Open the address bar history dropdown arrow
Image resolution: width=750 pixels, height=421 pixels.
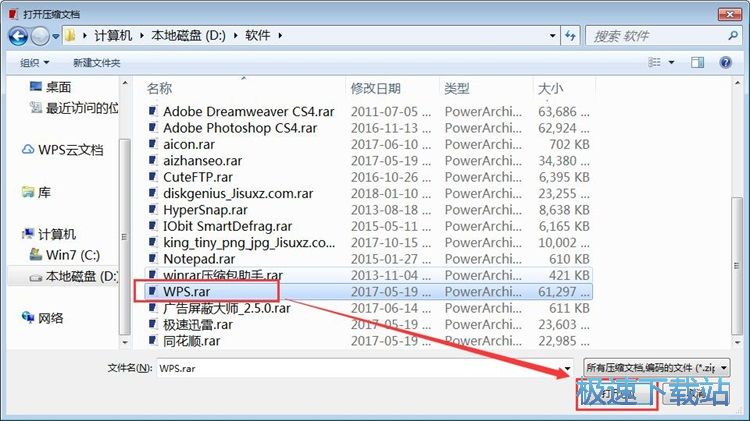tap(552, 35)
